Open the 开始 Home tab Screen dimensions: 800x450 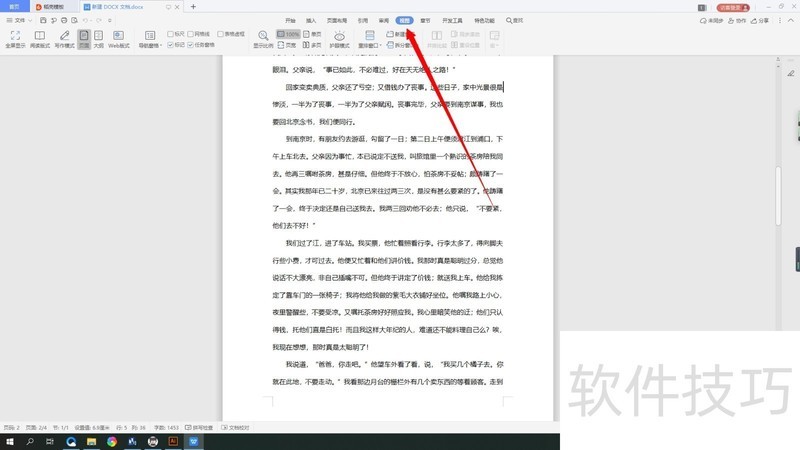coord(290,21)
